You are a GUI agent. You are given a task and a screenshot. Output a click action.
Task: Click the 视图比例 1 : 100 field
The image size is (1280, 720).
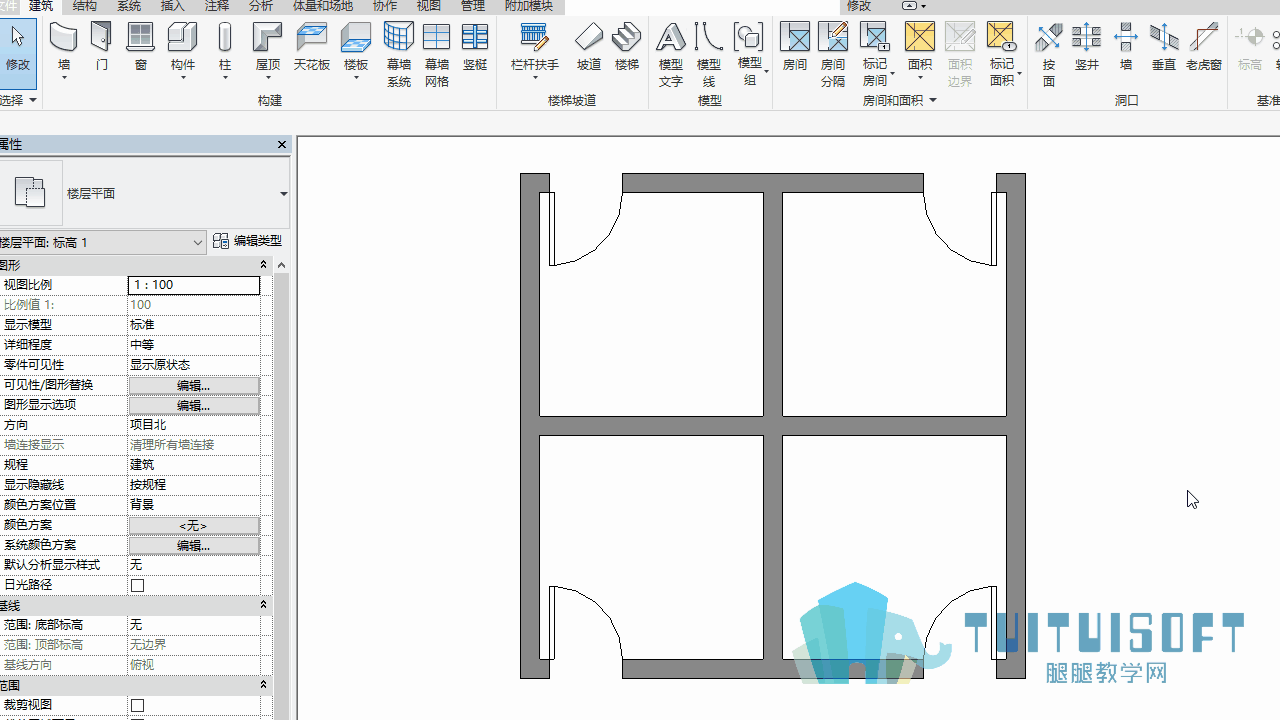coord(194,285)
